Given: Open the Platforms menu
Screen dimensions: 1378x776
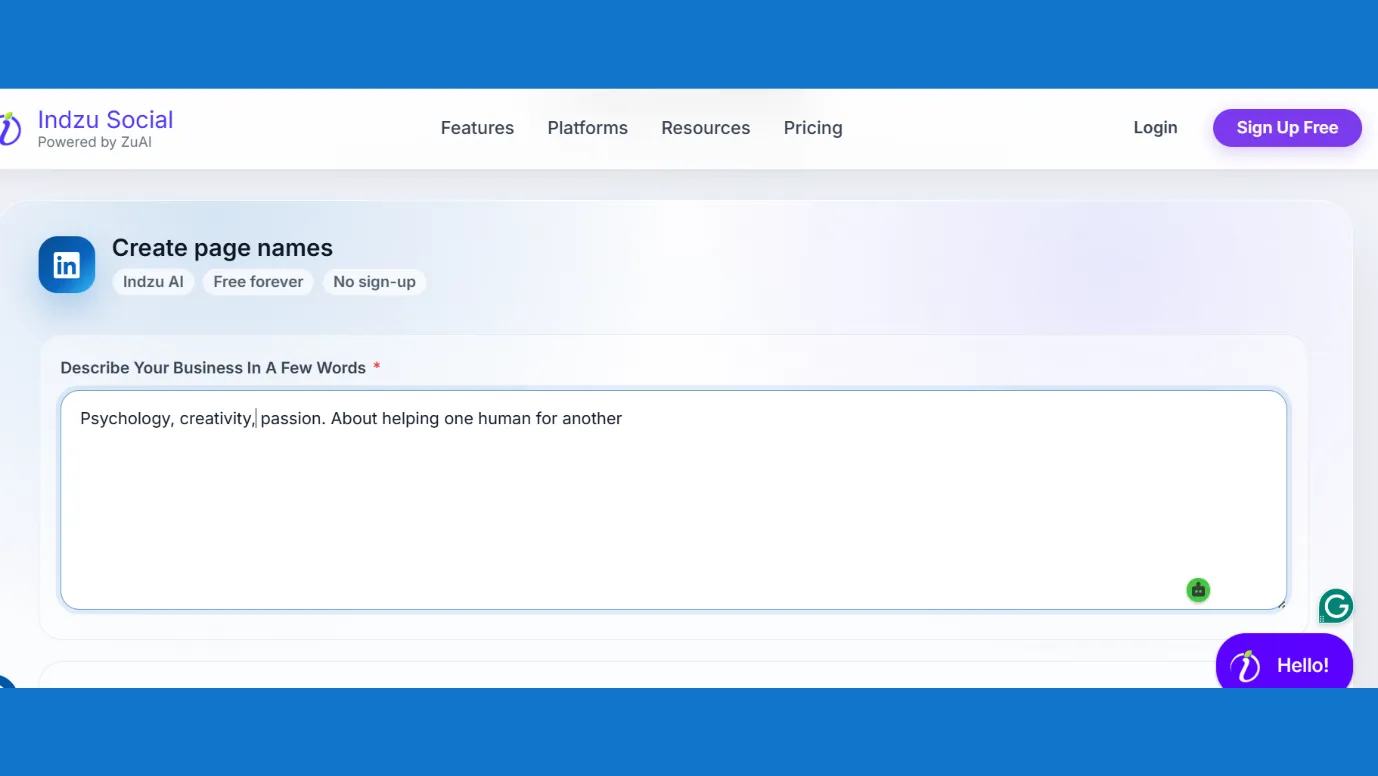Looking at the screenshot, I should (587, 128).
